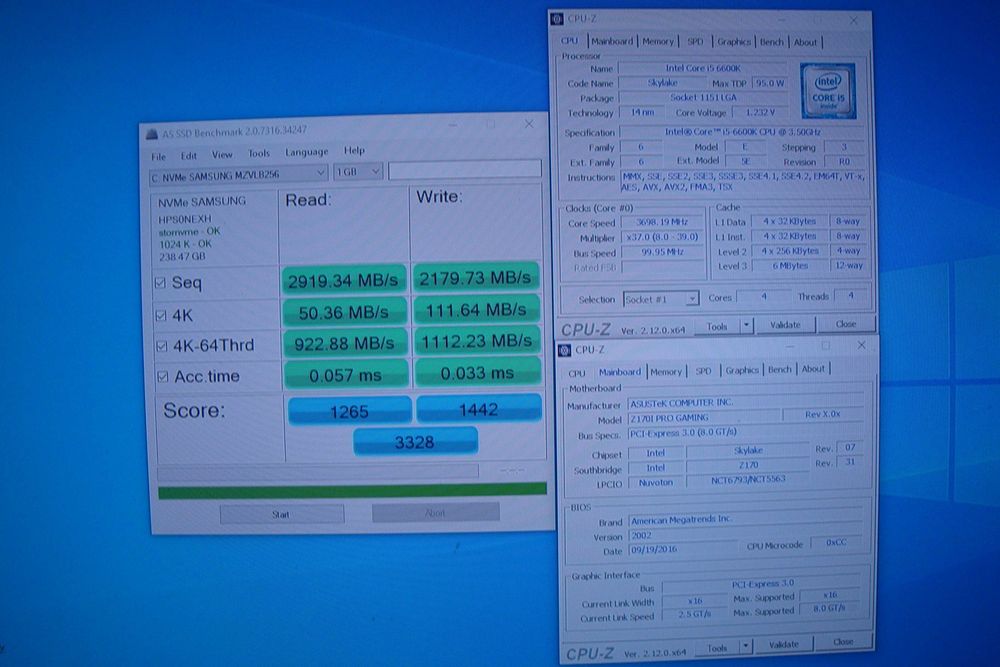Open Tools dropdown arrow in bottom CPU-Z
Image resolution: width=1000 pixels, height=667 pixels.
point(745,647)
